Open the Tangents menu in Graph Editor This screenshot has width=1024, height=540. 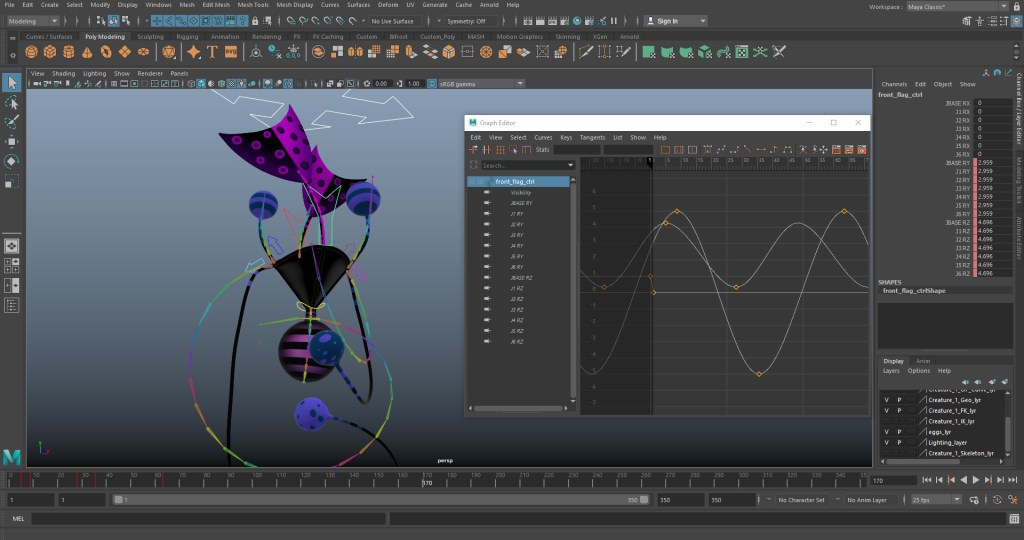(592, 137)
